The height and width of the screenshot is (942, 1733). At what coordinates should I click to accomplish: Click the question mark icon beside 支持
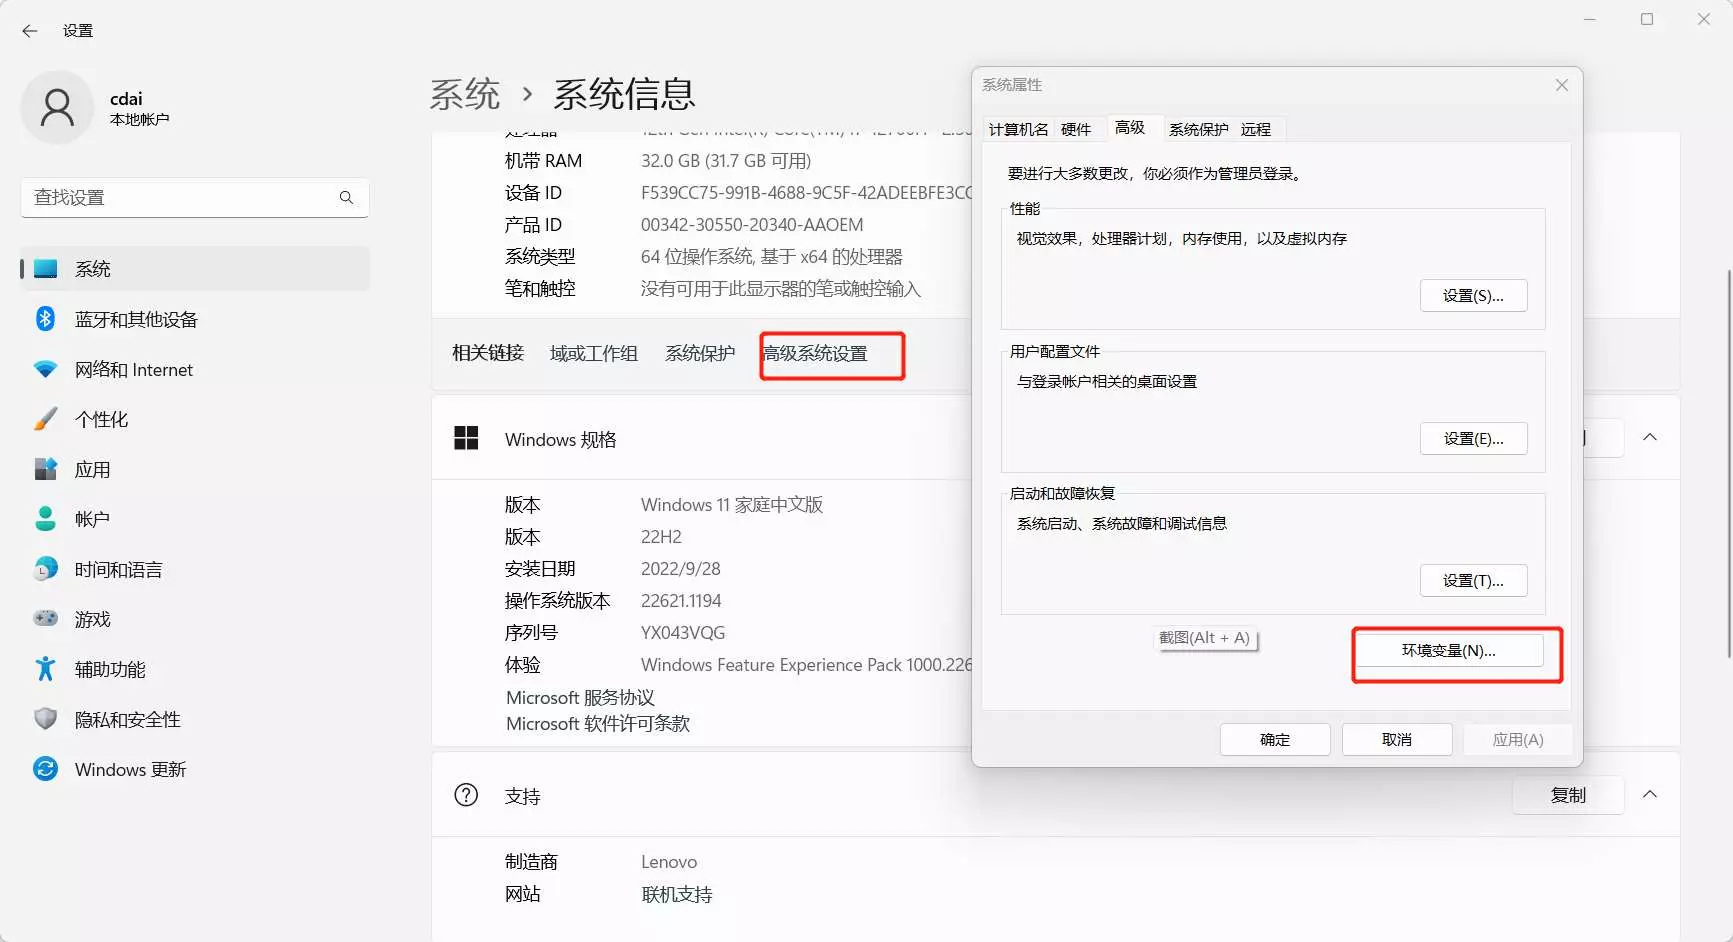pyautogui.click(x=466, y=795)
